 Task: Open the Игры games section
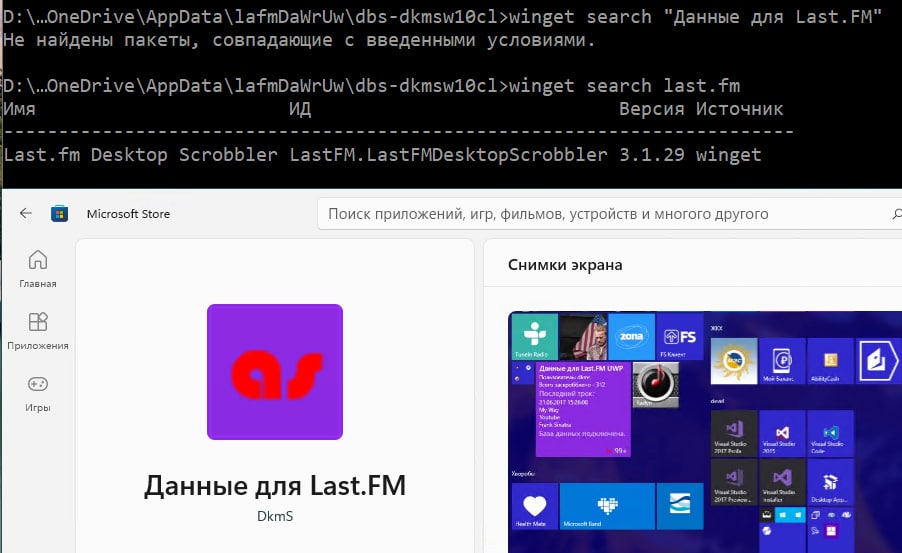point(37,394)
